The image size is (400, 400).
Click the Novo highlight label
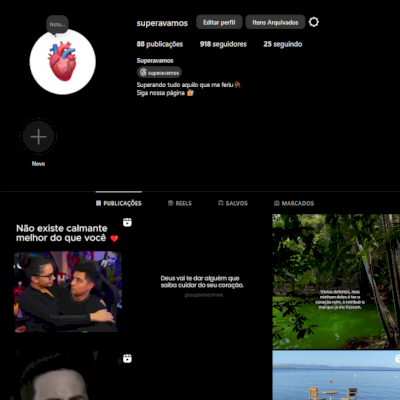[38, 164]
